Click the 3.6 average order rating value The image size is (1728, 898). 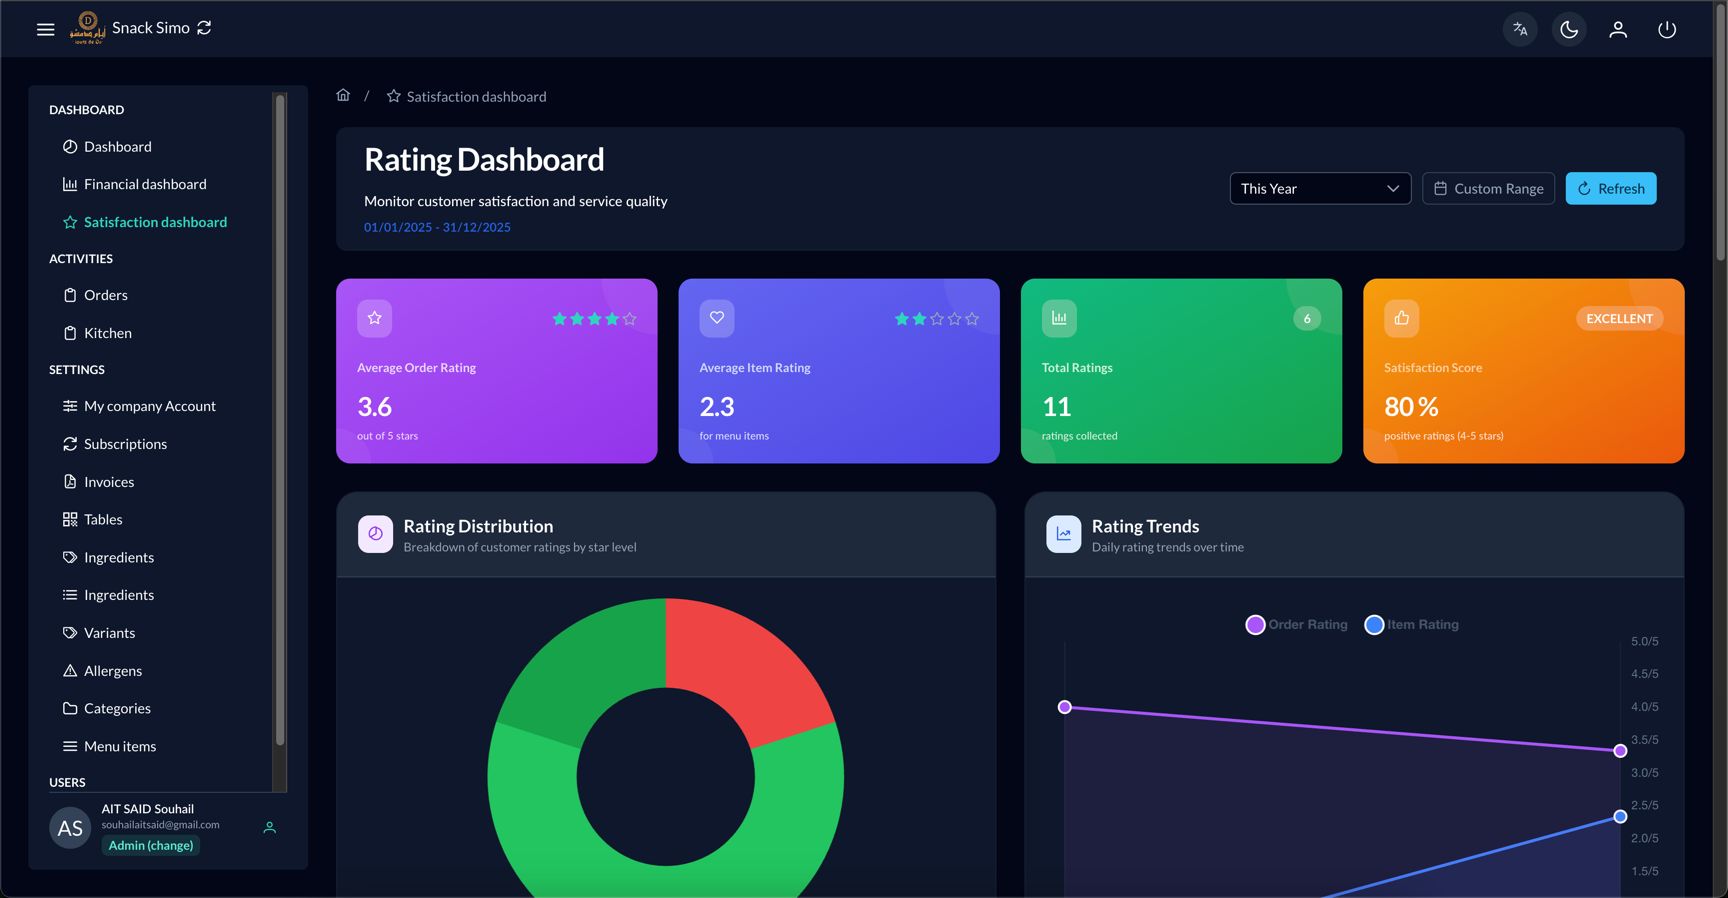(374, 407)
